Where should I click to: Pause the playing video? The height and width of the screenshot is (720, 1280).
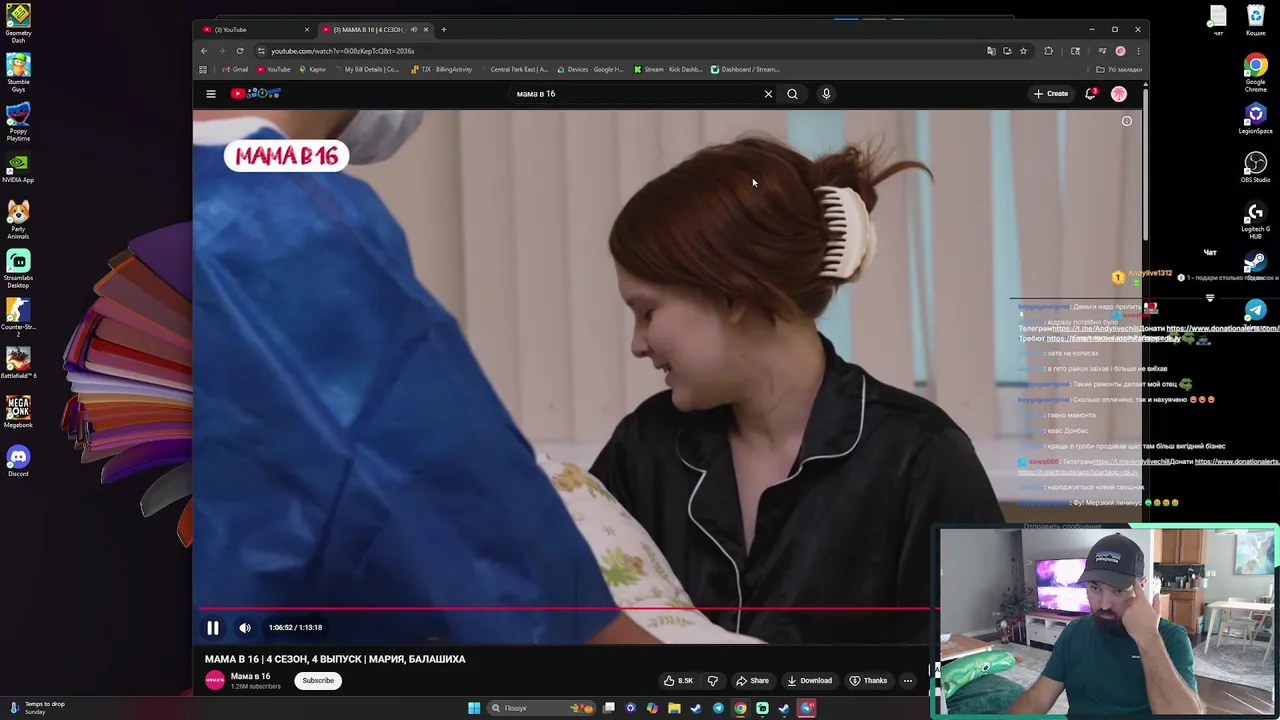(x=212, y=628)
